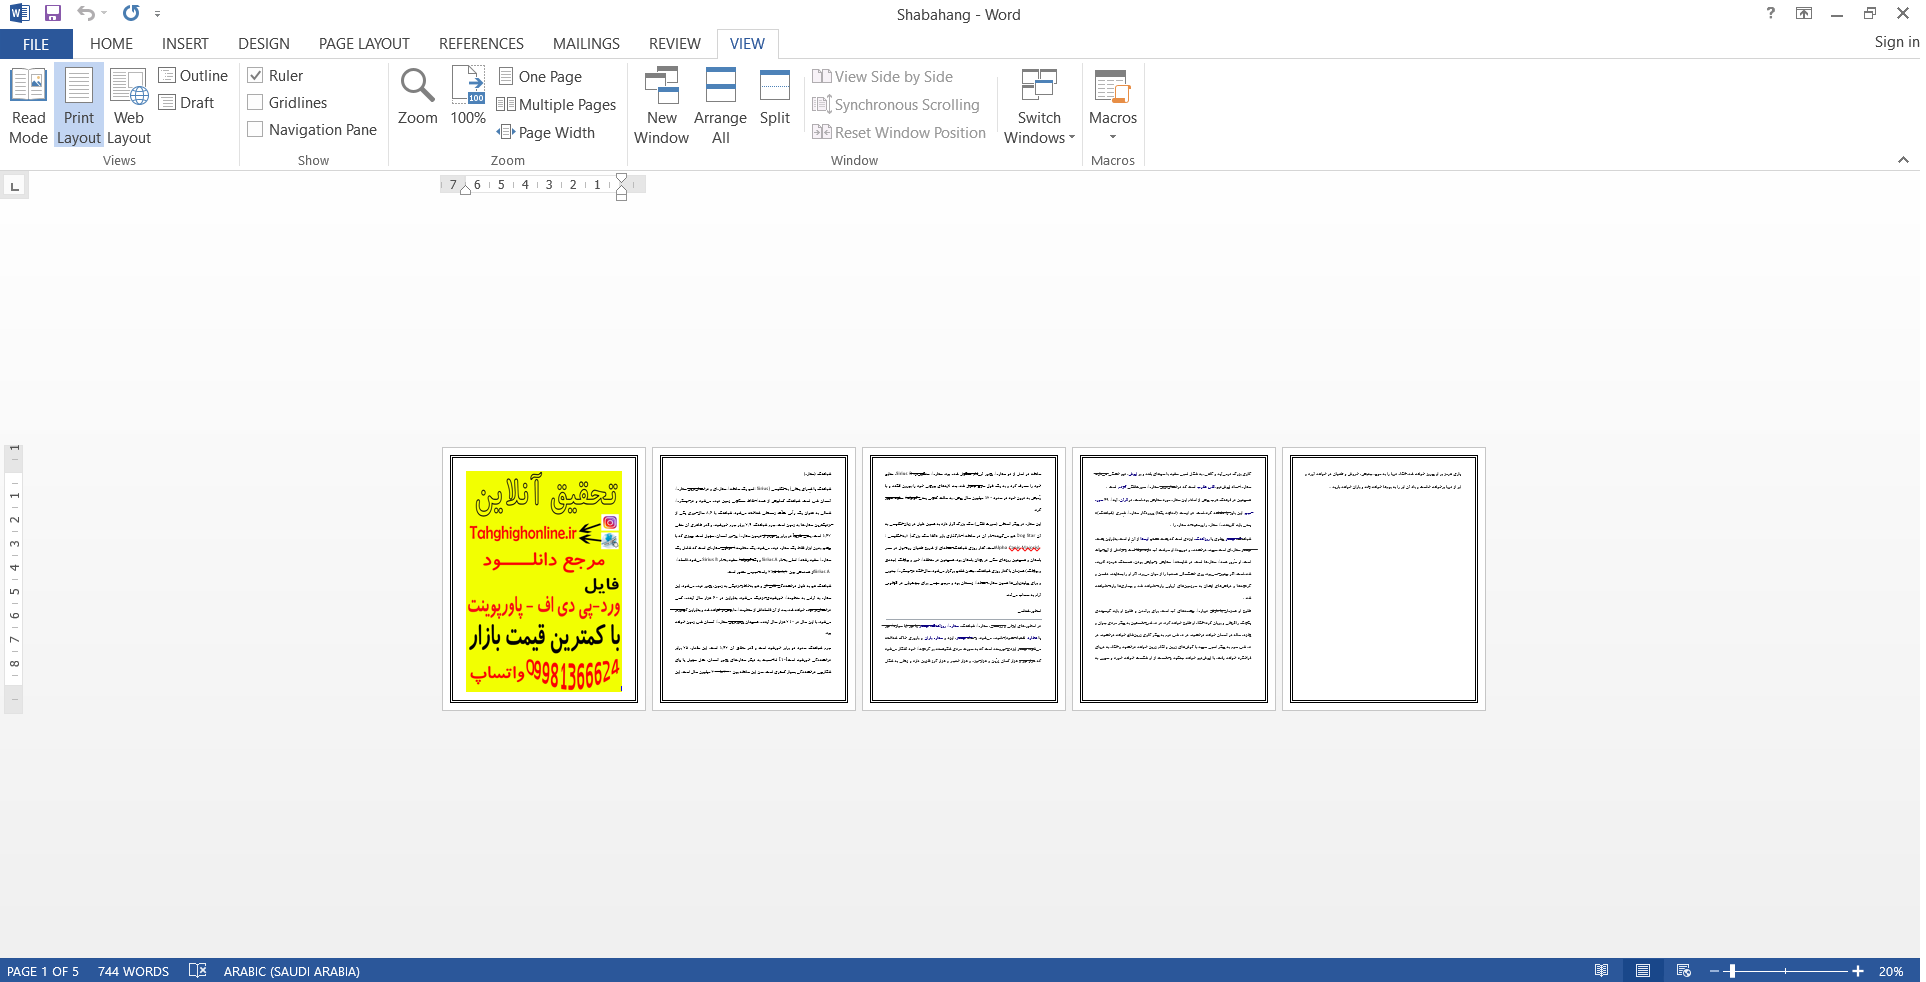Enable the Navigation Pane checkbox
The width and height of the screenshot is (1926, 982).
(255, 130)
